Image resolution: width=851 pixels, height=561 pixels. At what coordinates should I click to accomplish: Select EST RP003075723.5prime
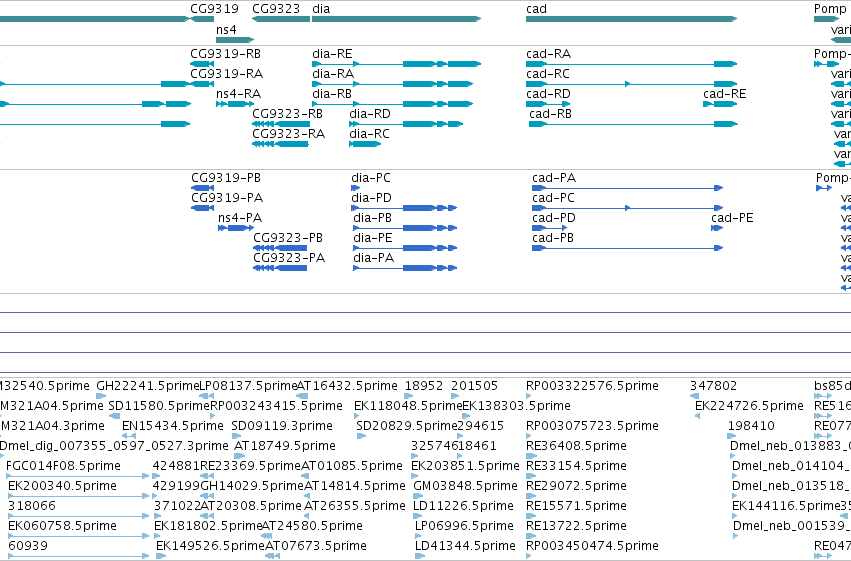pyautogui.click(x=592, y=426)
